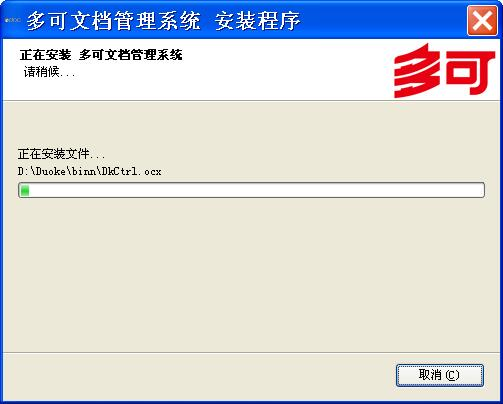Click the small edoc icon in title bar
Image resolution: width=503 pixels, height=404 pixels.
13,20
